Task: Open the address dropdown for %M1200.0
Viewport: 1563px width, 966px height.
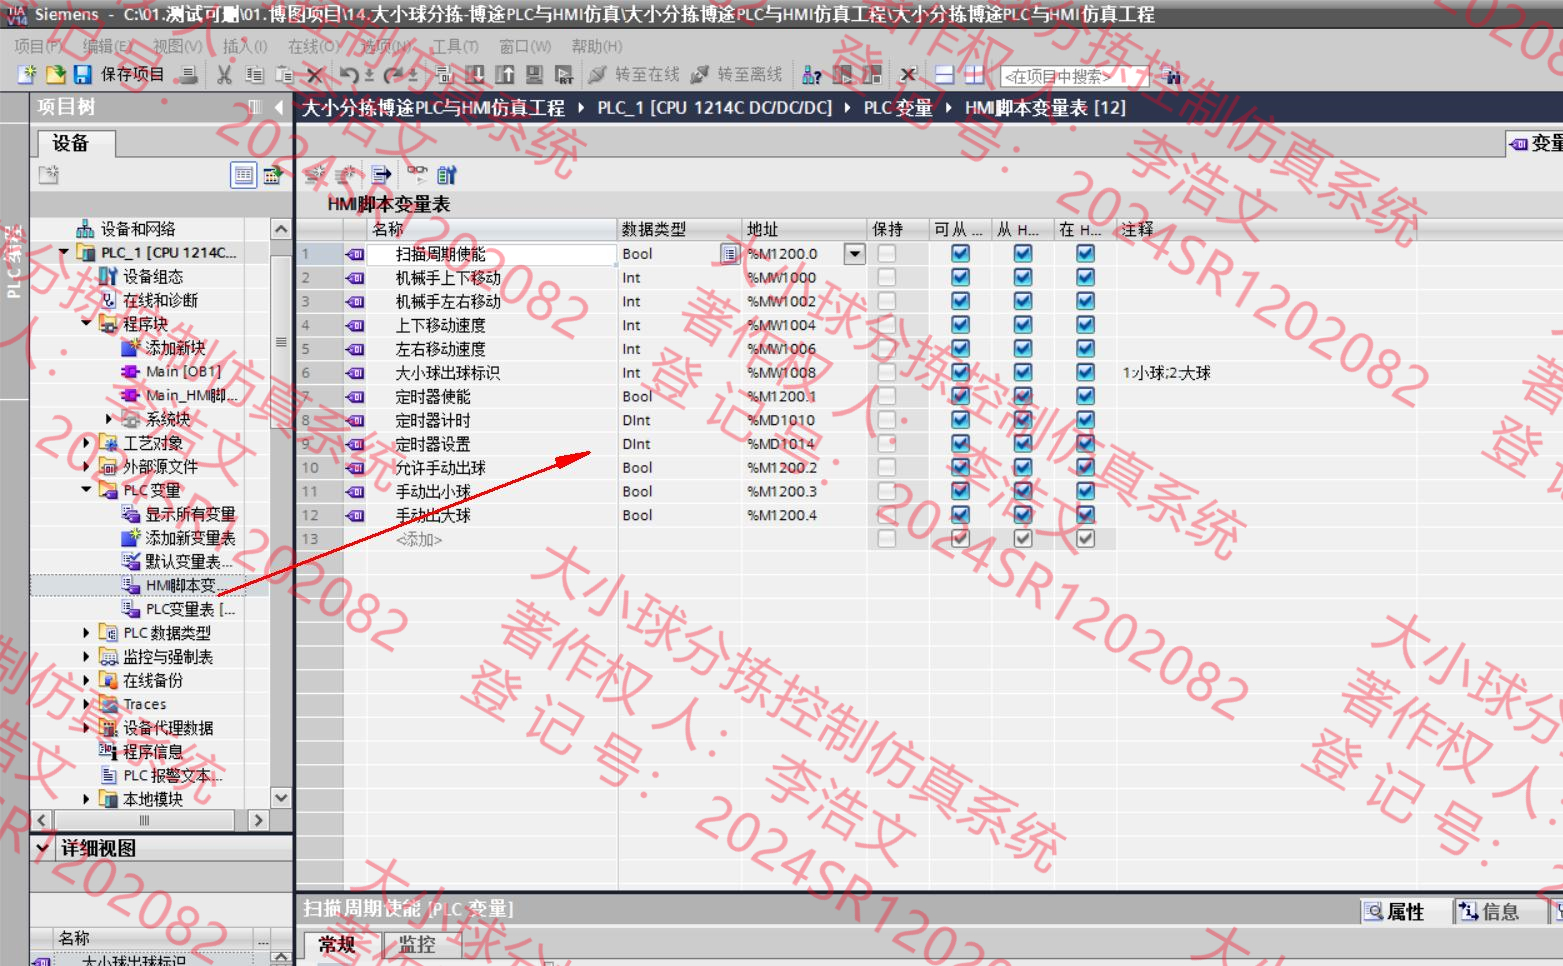Action: click(x=854, y=254)
